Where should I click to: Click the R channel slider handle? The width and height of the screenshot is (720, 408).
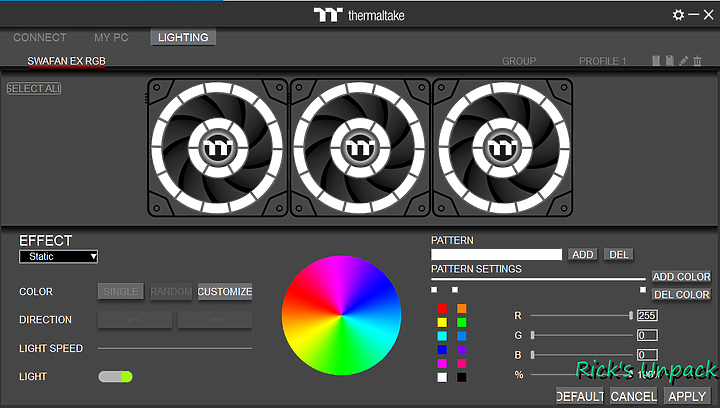coord(631,315)
